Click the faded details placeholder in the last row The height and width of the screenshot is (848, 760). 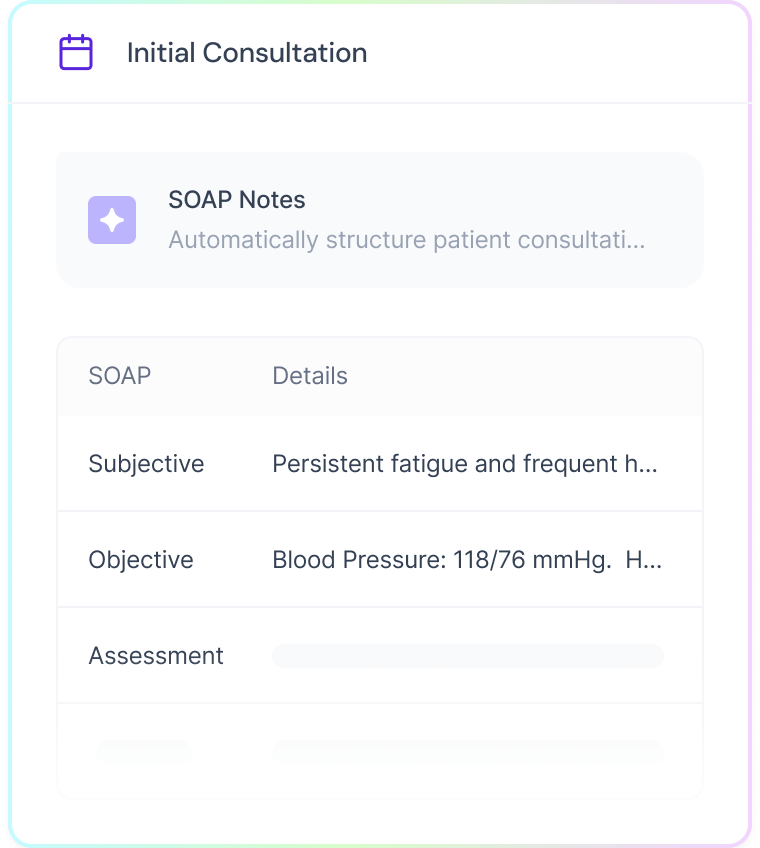[x=467, y=751]
